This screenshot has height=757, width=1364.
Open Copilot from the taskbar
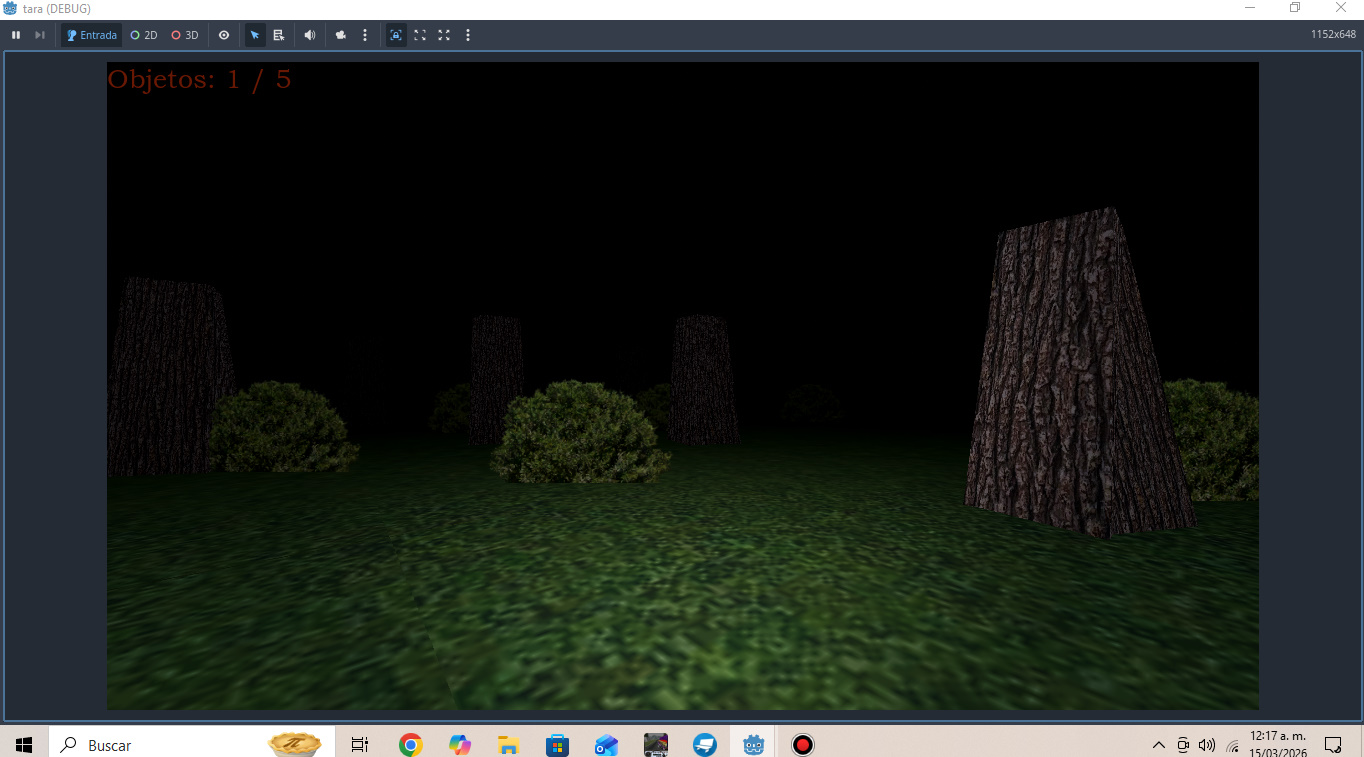[x=460, y=745]
